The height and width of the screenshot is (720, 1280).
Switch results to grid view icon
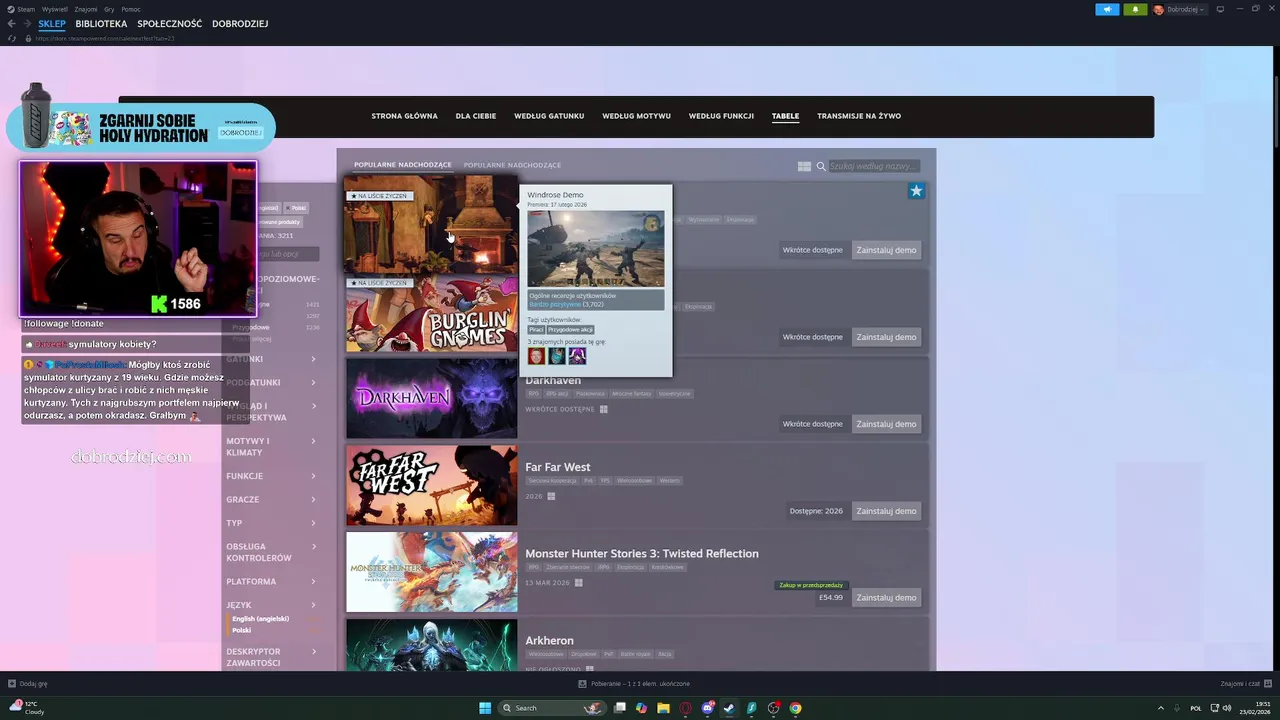[x=804, y=166]
